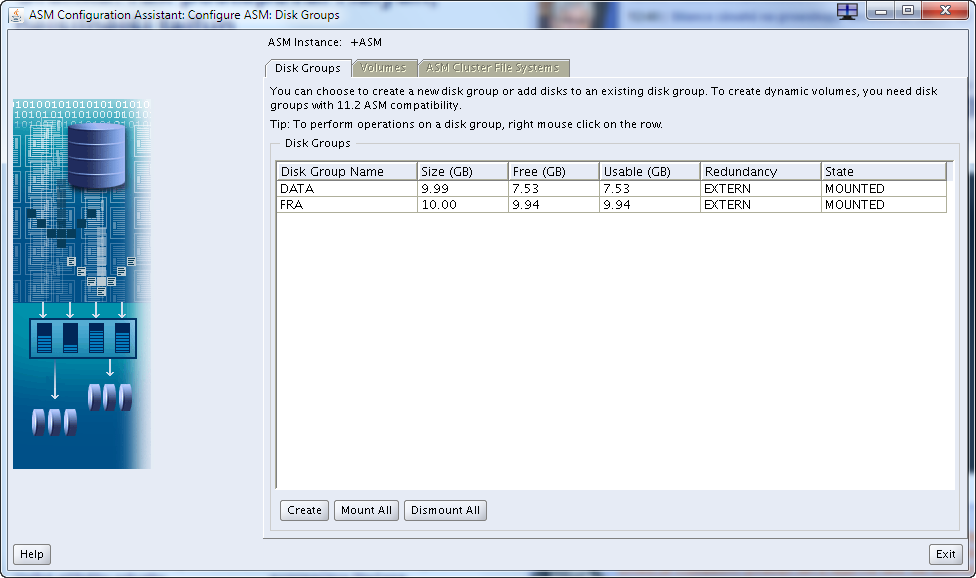Minimize the ASM Configuration Assistant window
Image resolution: width=976 pixels, height=578 pixels.
(880, 11)
